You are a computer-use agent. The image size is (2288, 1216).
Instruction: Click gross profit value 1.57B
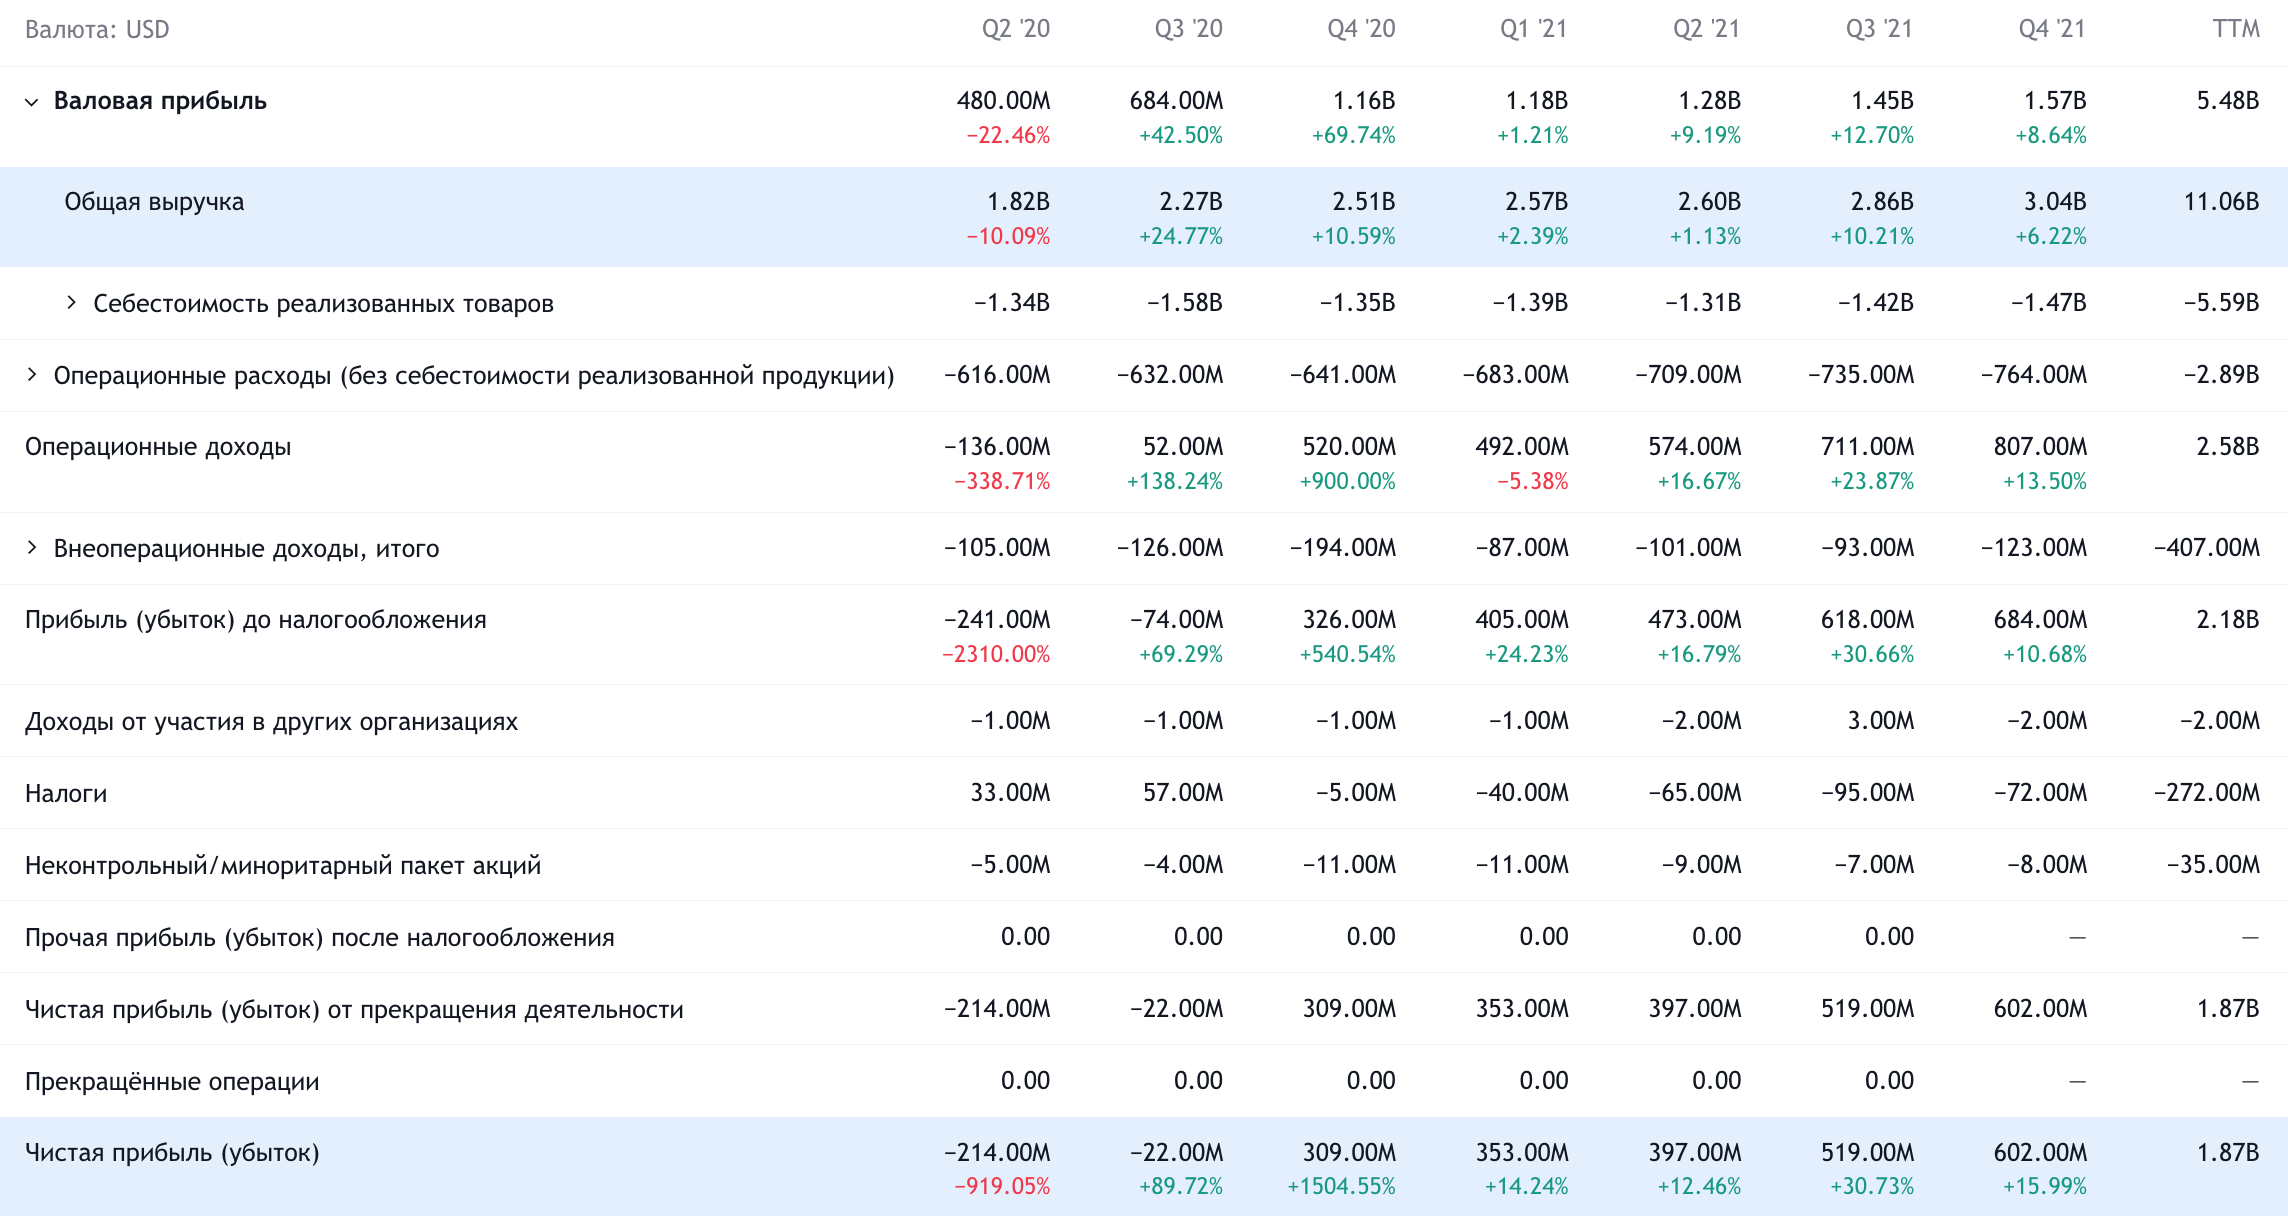2055,101
